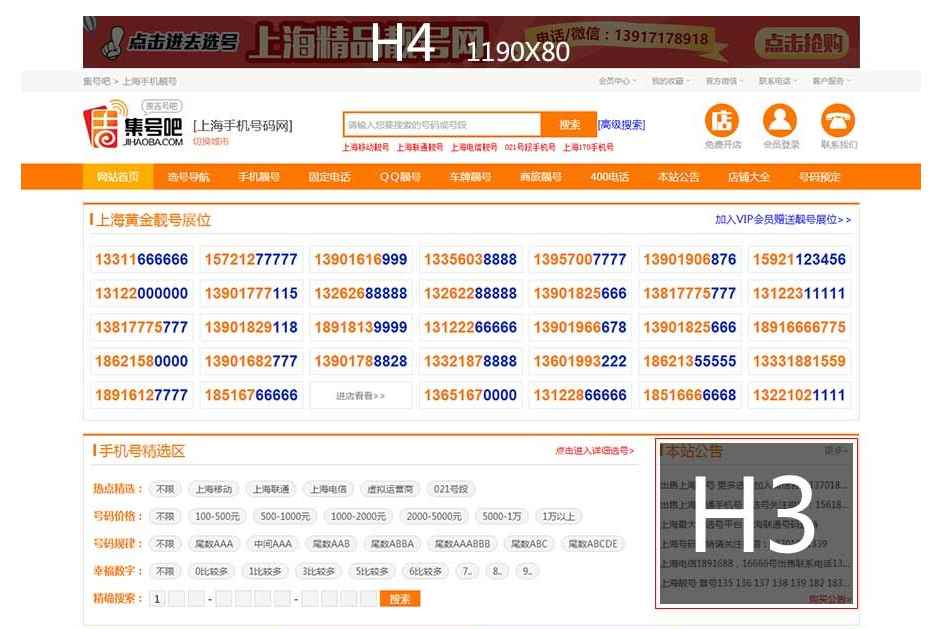Expand the 官方微信 dropdown

pos(725,81)
